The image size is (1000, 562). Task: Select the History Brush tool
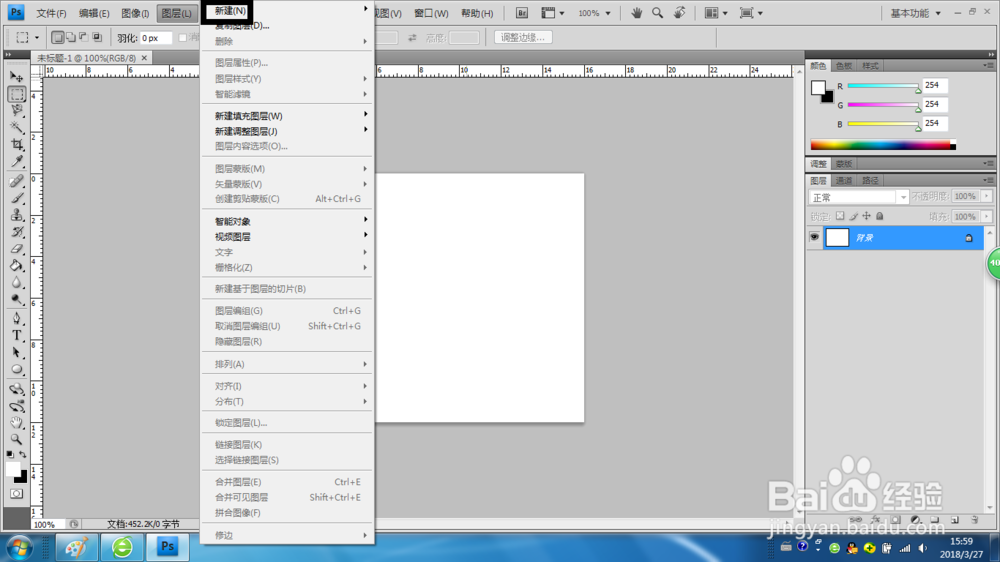17,232
